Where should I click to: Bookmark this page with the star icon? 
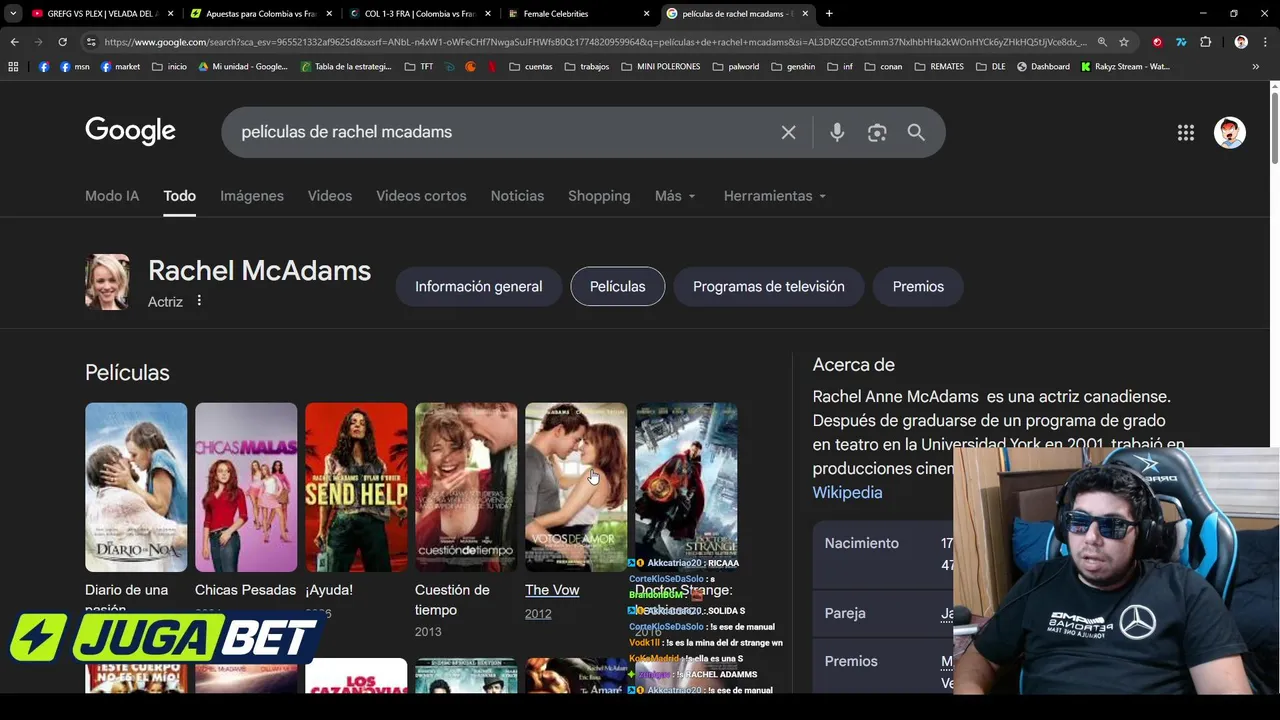click(1124, 42)
